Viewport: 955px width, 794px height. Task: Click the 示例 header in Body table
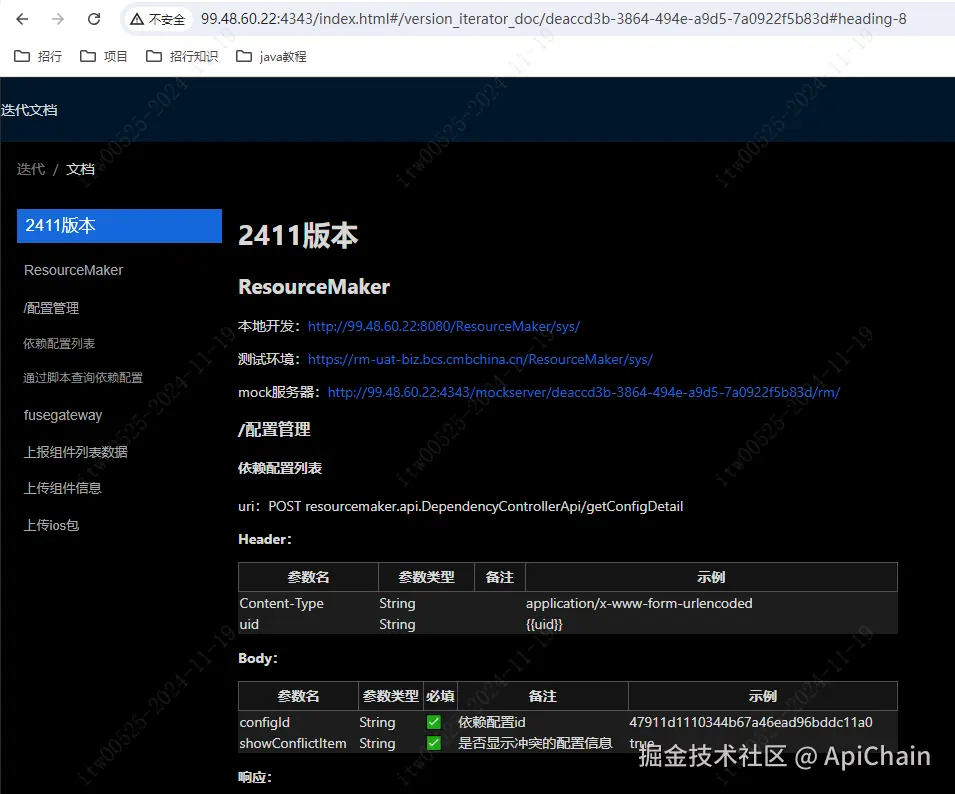point(763,696)
